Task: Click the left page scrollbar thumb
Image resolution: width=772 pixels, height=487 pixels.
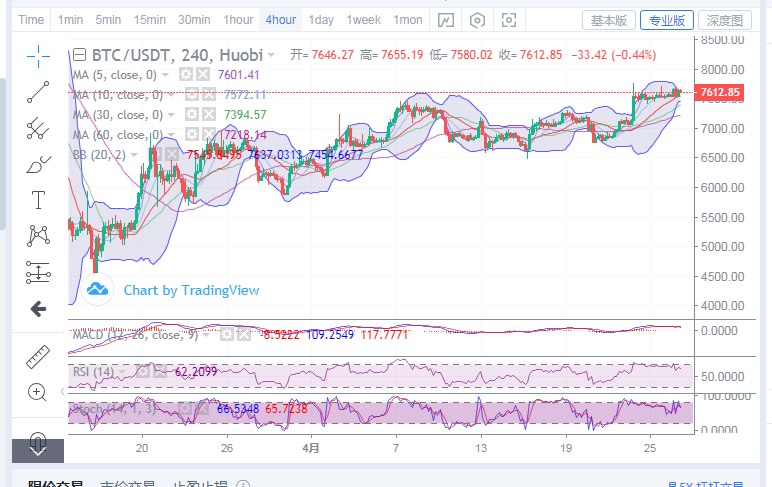Action: pyautogui.click(x=2, y=154)
